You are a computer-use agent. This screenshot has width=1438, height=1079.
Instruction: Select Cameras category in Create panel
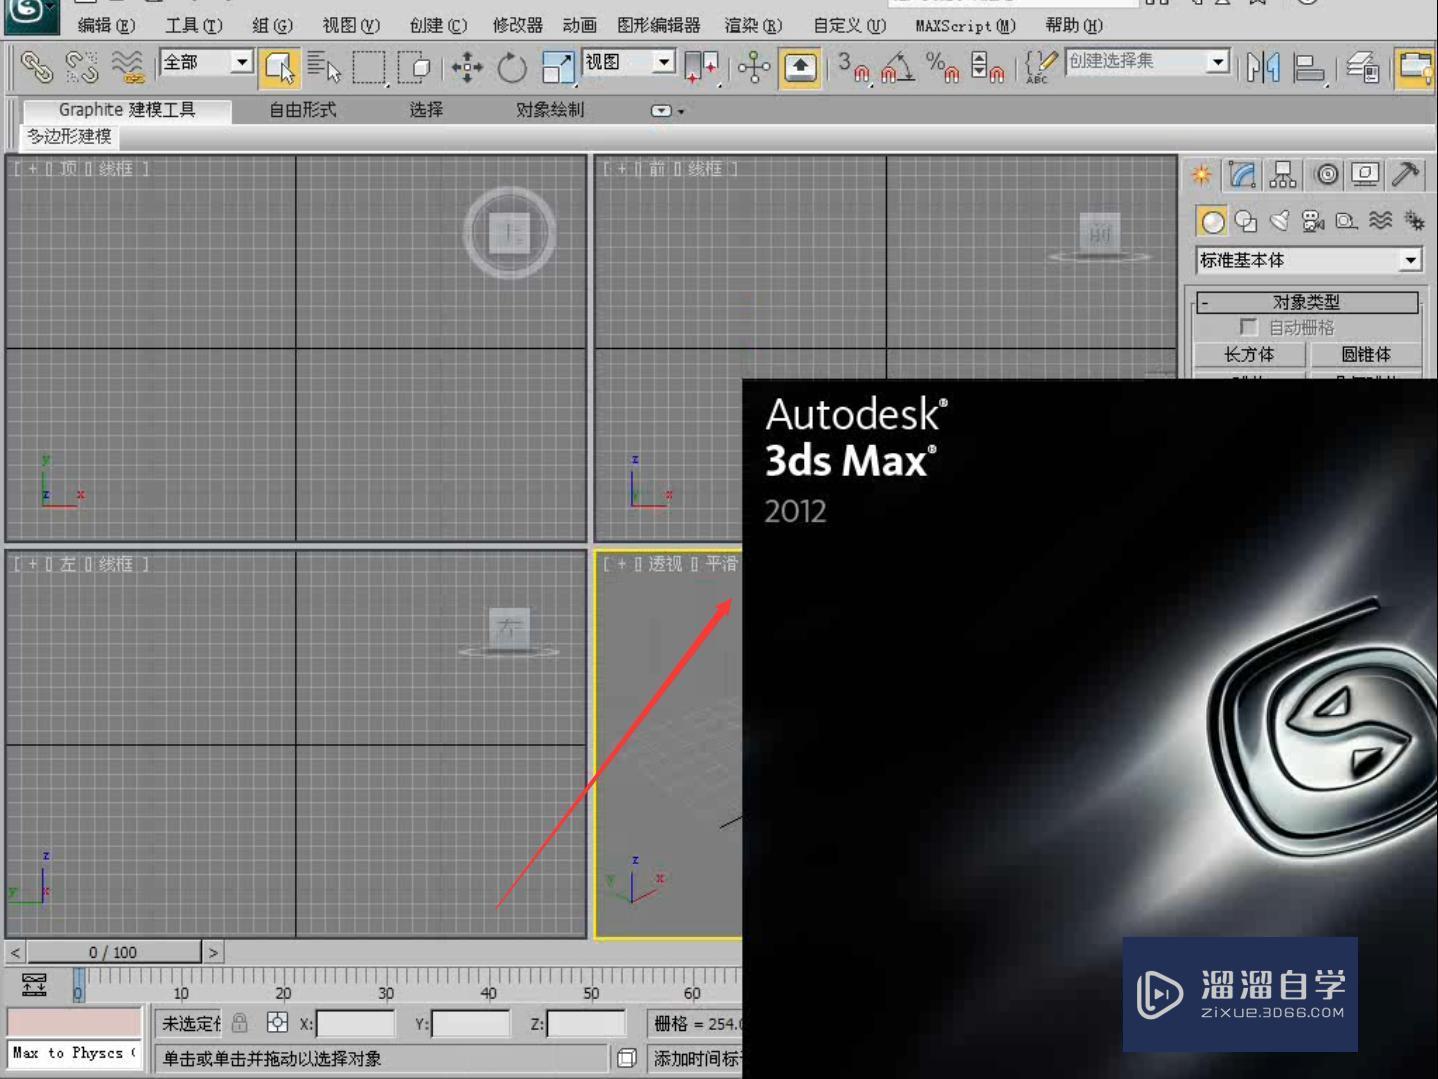pyautogui.click(x=1313, y=221)
